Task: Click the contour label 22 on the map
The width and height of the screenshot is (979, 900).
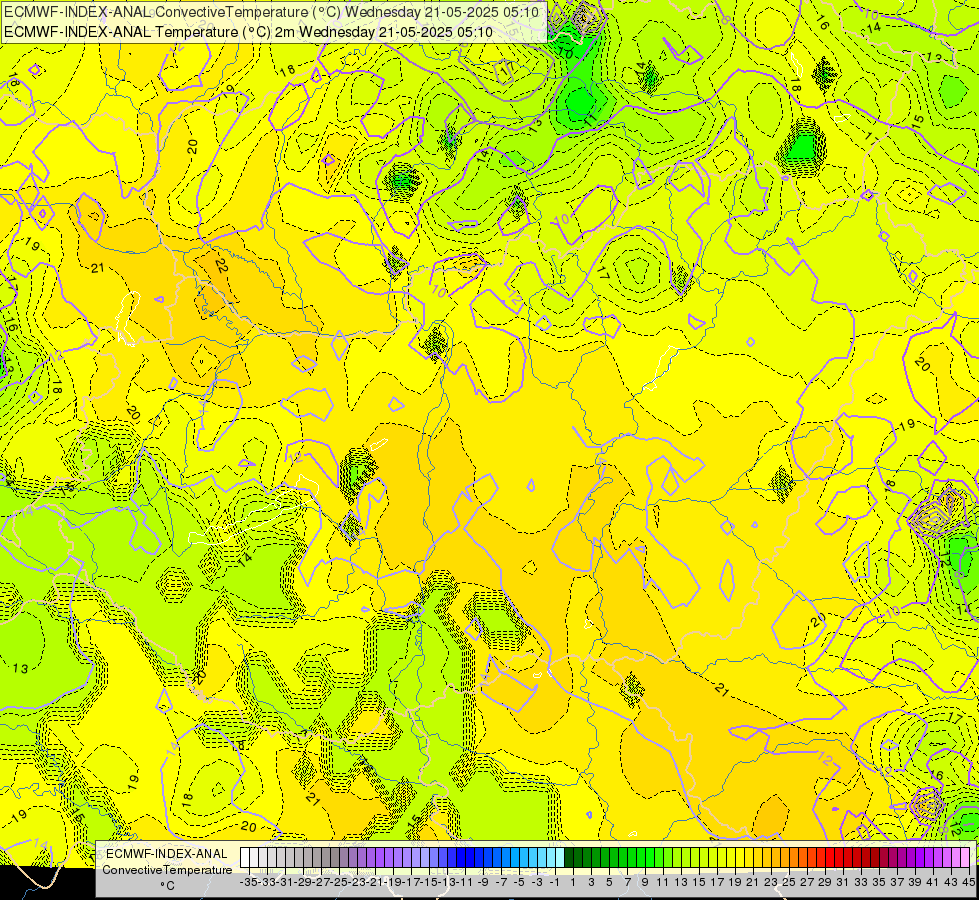Action: tap(221, 266)
